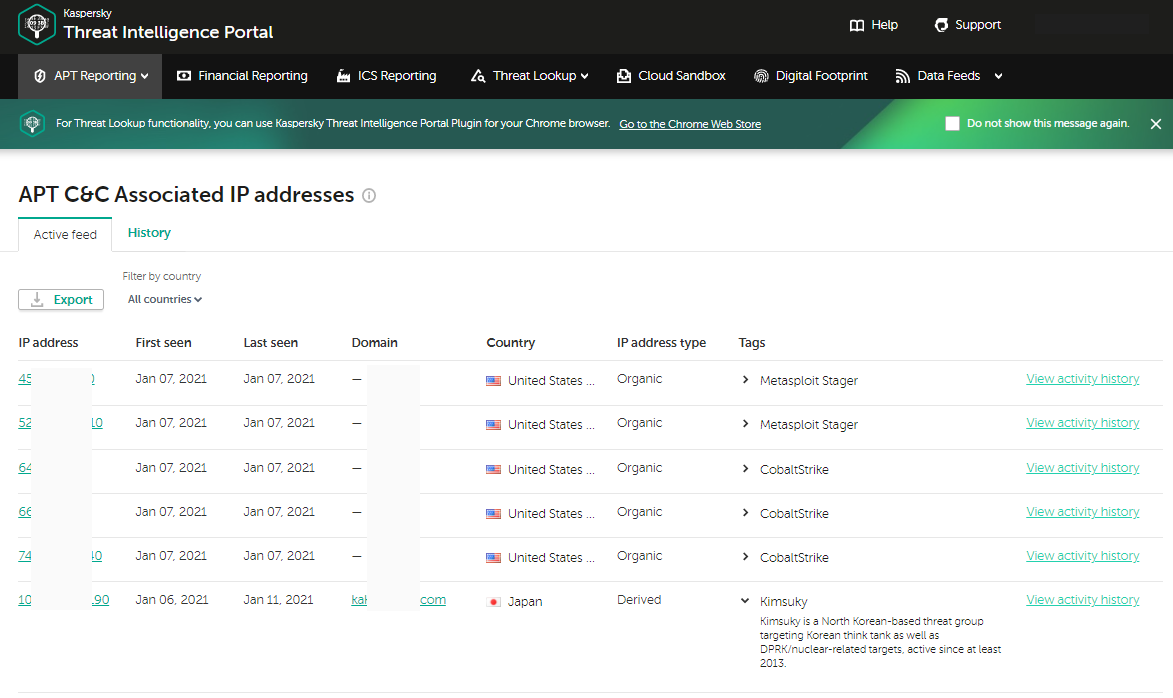Click the Last seen column header
Image resolution: width=1173 pixels, height=698 pixels.
271,343
